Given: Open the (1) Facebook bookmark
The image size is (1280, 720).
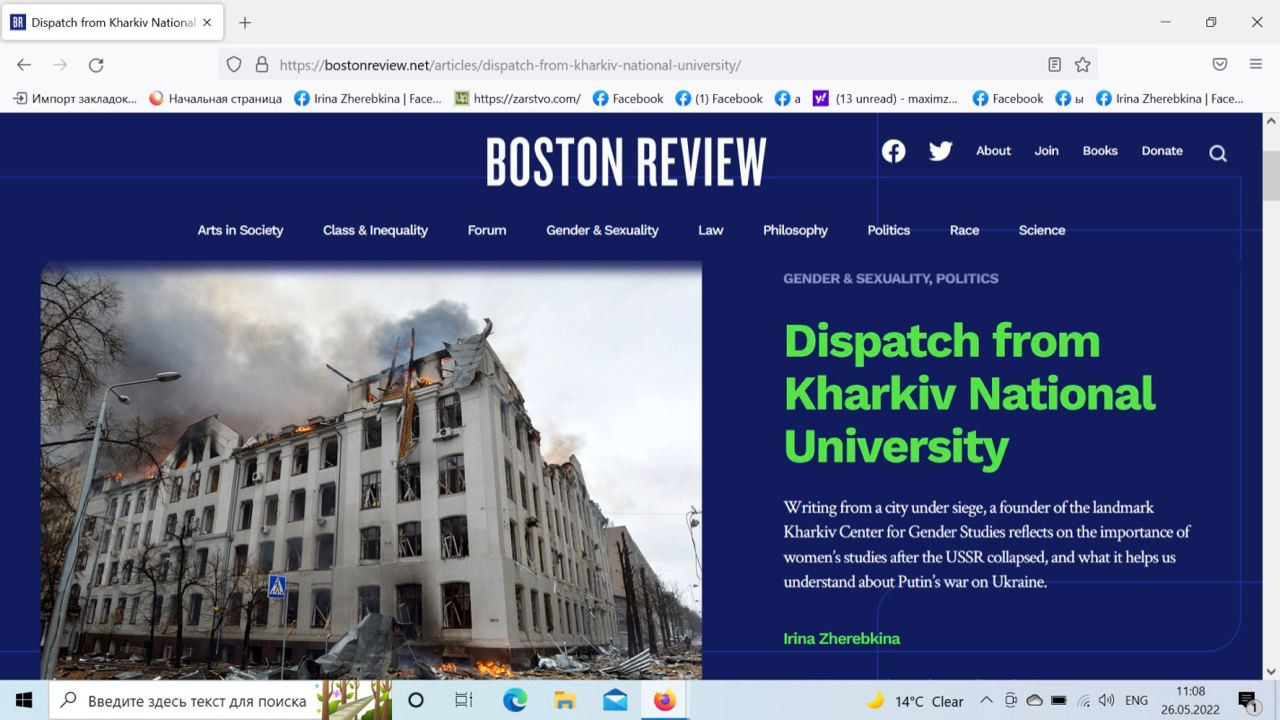Looking at the screenshot, I should (x=719, y=98).
